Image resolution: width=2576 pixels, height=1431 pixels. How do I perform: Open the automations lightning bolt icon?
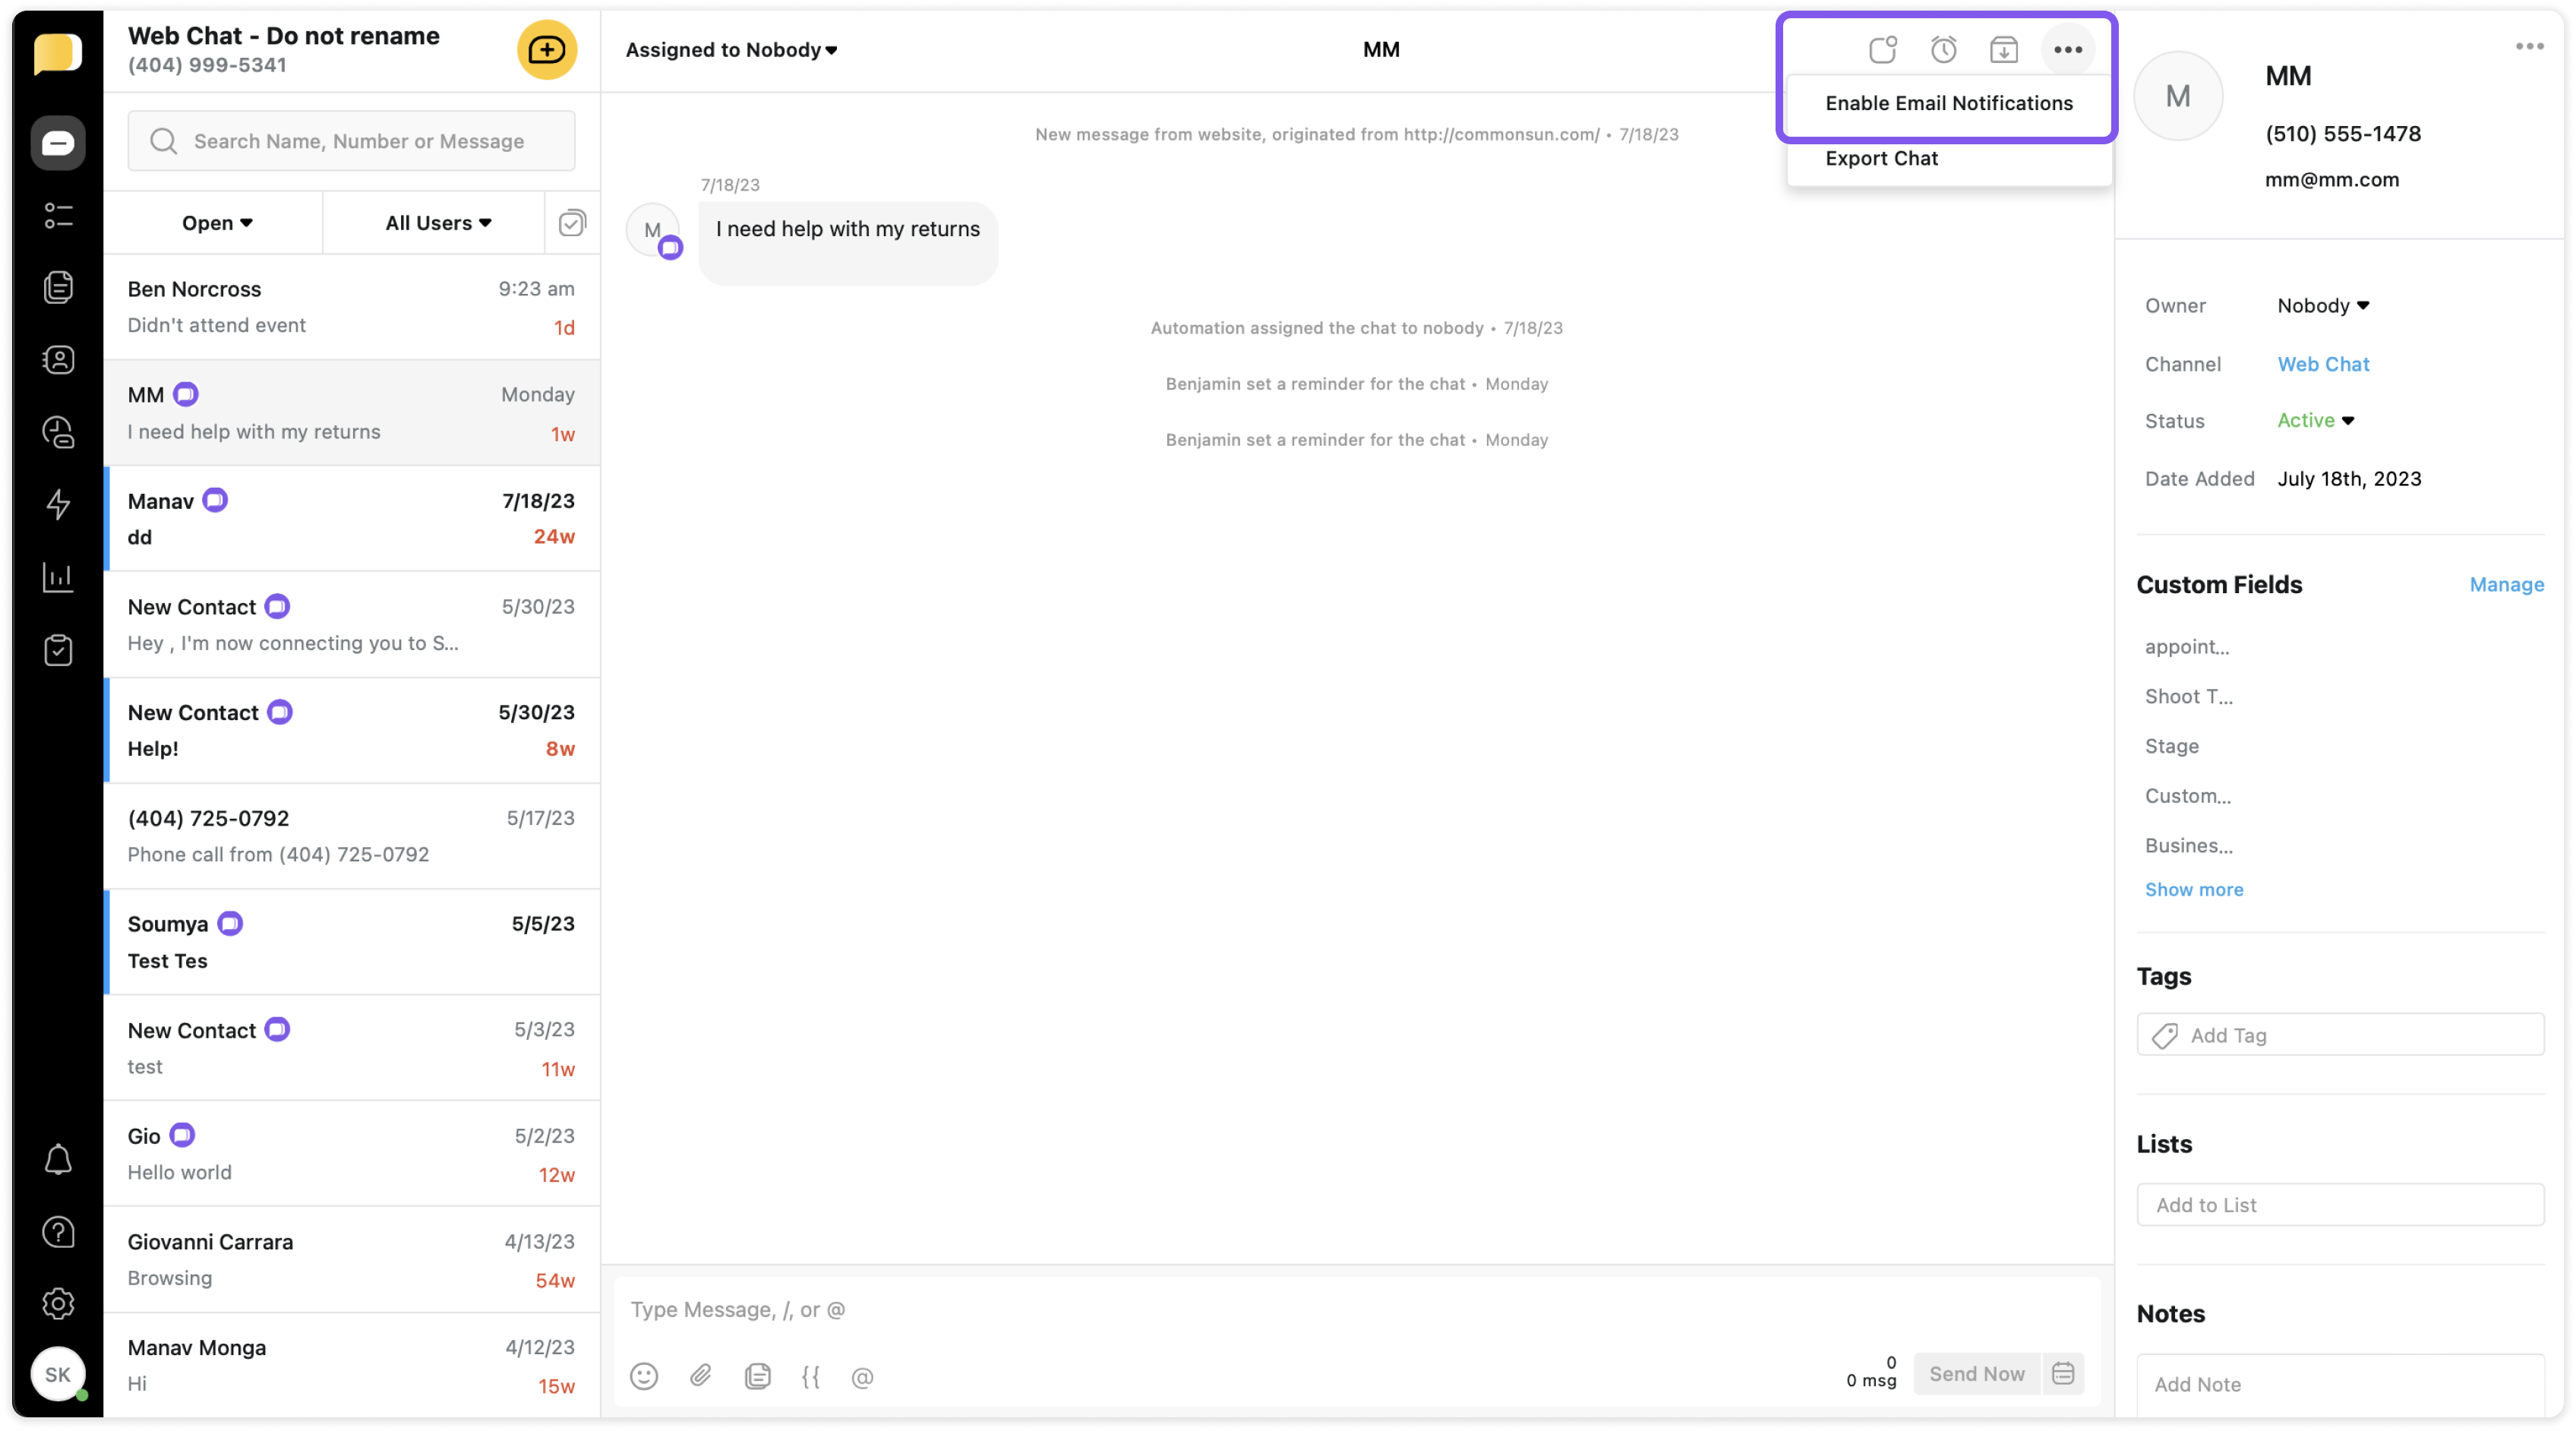tap(58, 504)
